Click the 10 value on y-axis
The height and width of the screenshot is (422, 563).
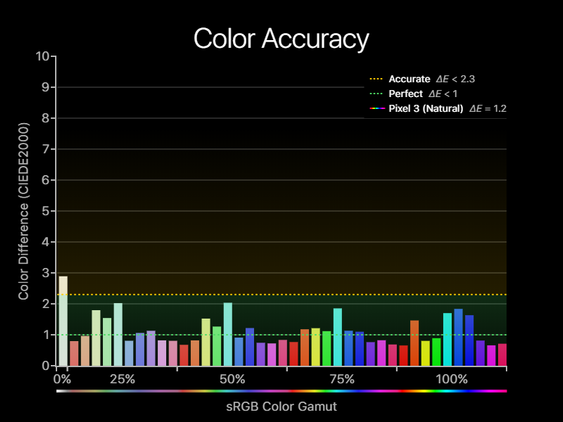(42, 56)
